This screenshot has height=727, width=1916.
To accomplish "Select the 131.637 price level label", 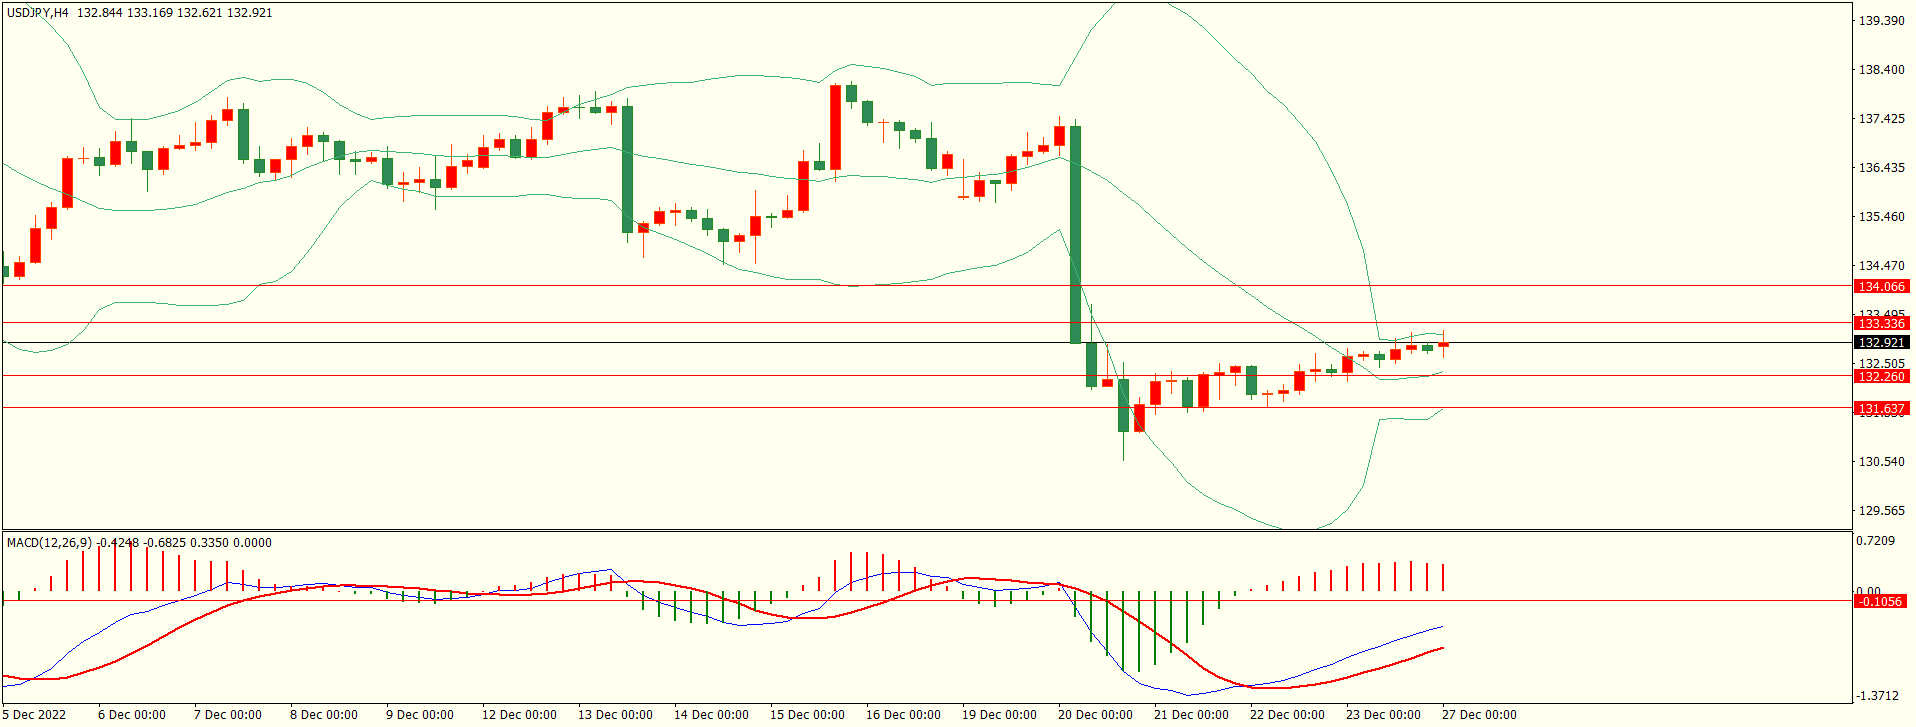I will tap(1881, 409).
